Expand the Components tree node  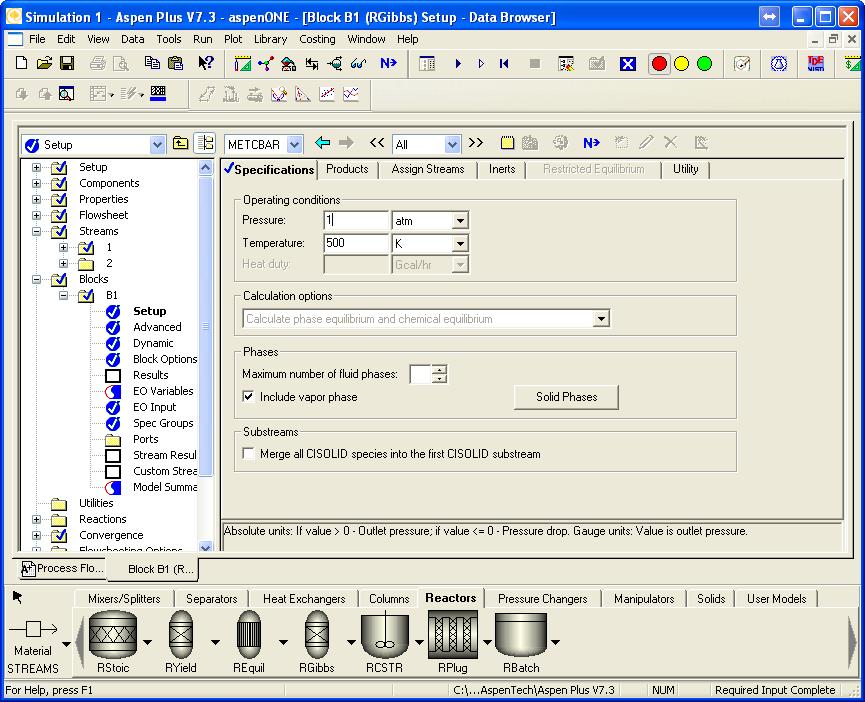pyautogui.click(x=36, y=183)
